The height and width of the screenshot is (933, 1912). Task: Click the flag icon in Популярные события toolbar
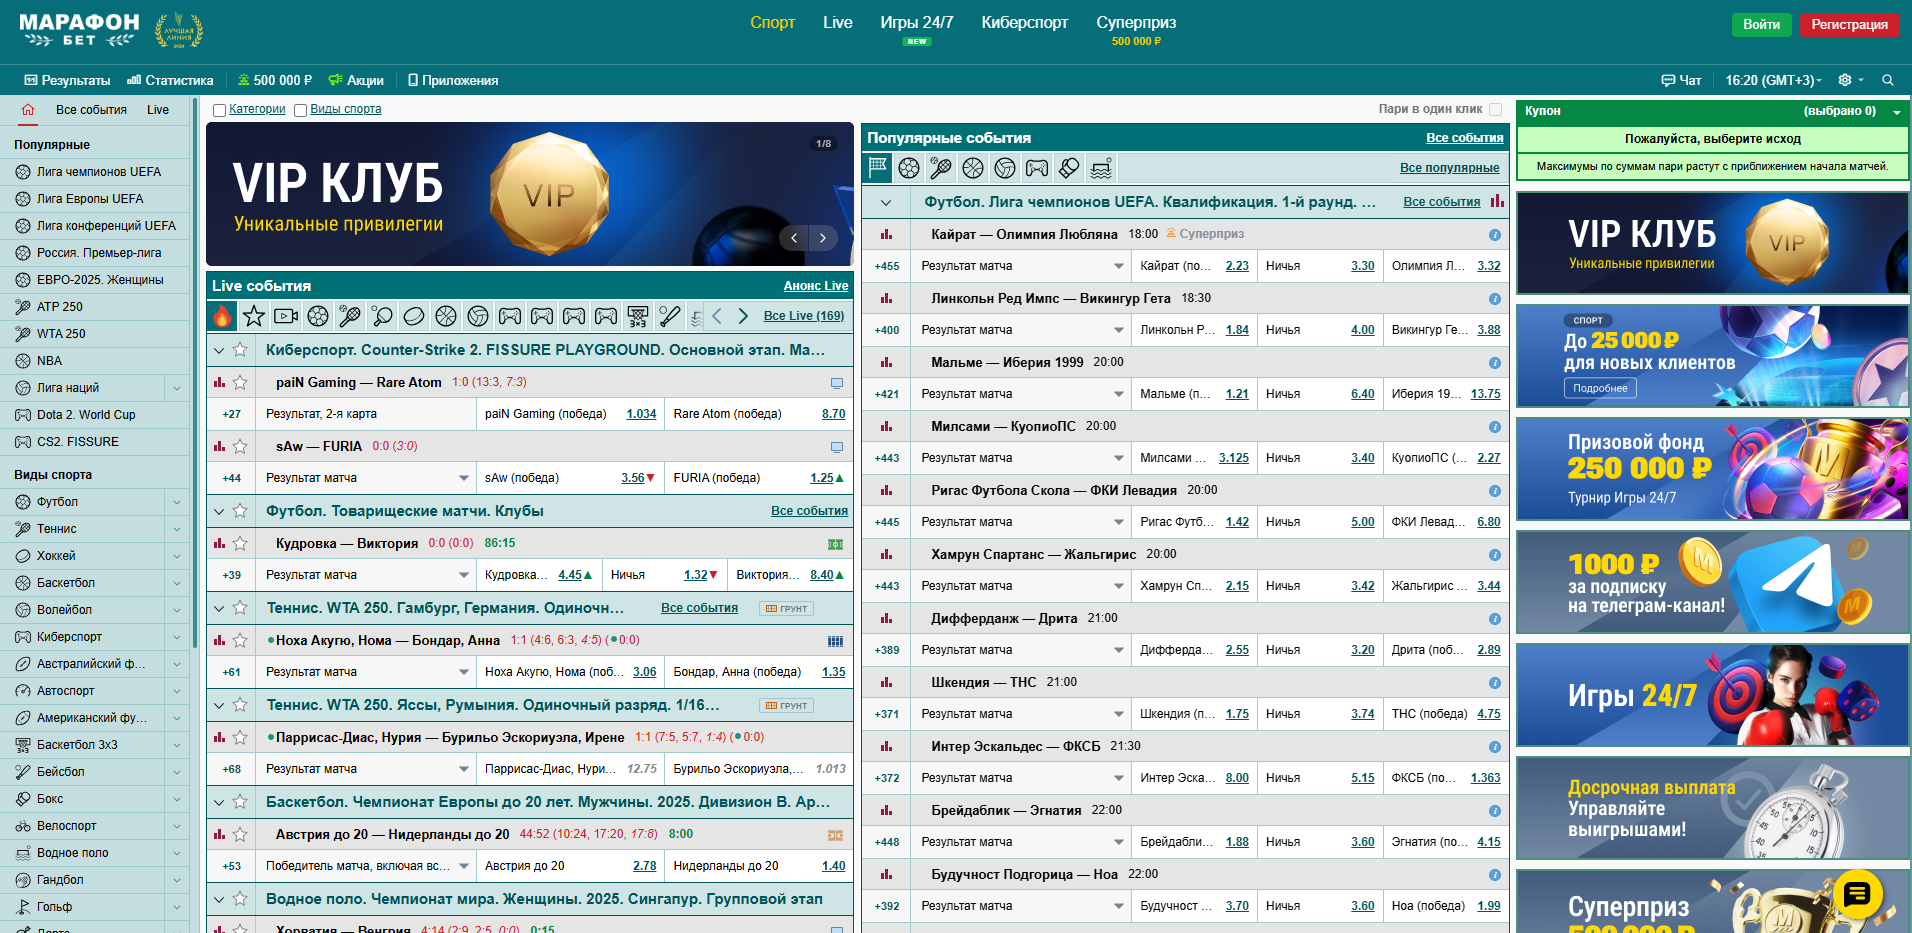[878, 168]
